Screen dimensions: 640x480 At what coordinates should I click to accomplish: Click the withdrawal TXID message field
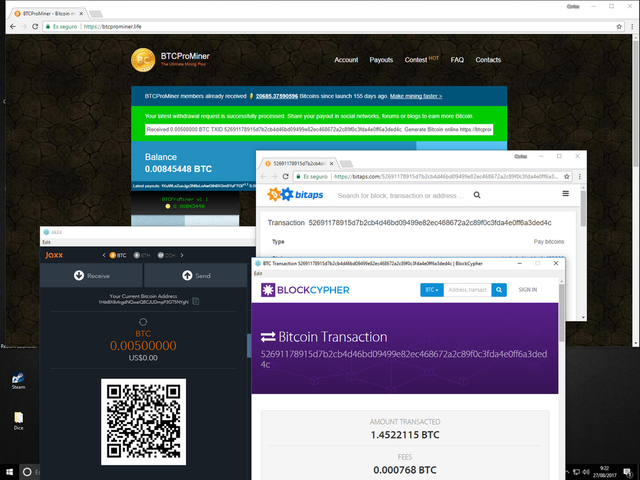coord(319,129)
